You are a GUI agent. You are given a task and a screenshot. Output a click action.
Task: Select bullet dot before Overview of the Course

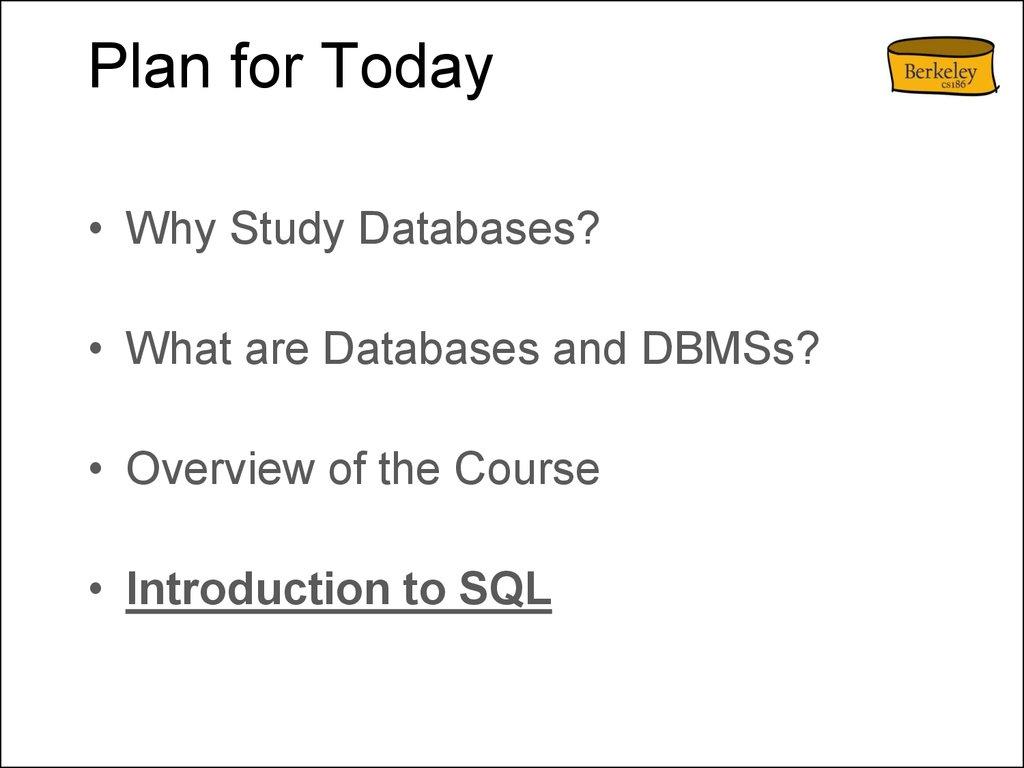click(x=94, y=471)
